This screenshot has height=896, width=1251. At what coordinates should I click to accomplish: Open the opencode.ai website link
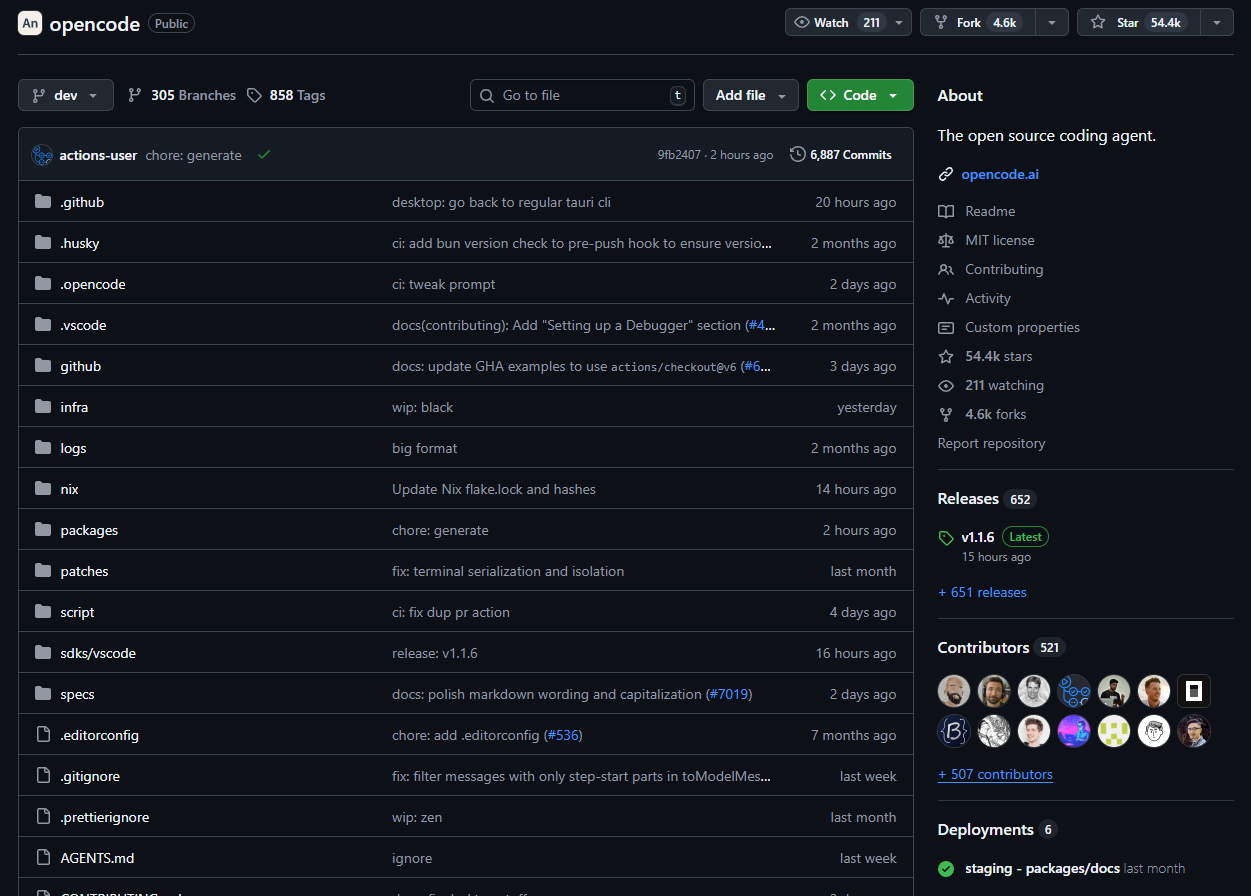pos(999,175)
